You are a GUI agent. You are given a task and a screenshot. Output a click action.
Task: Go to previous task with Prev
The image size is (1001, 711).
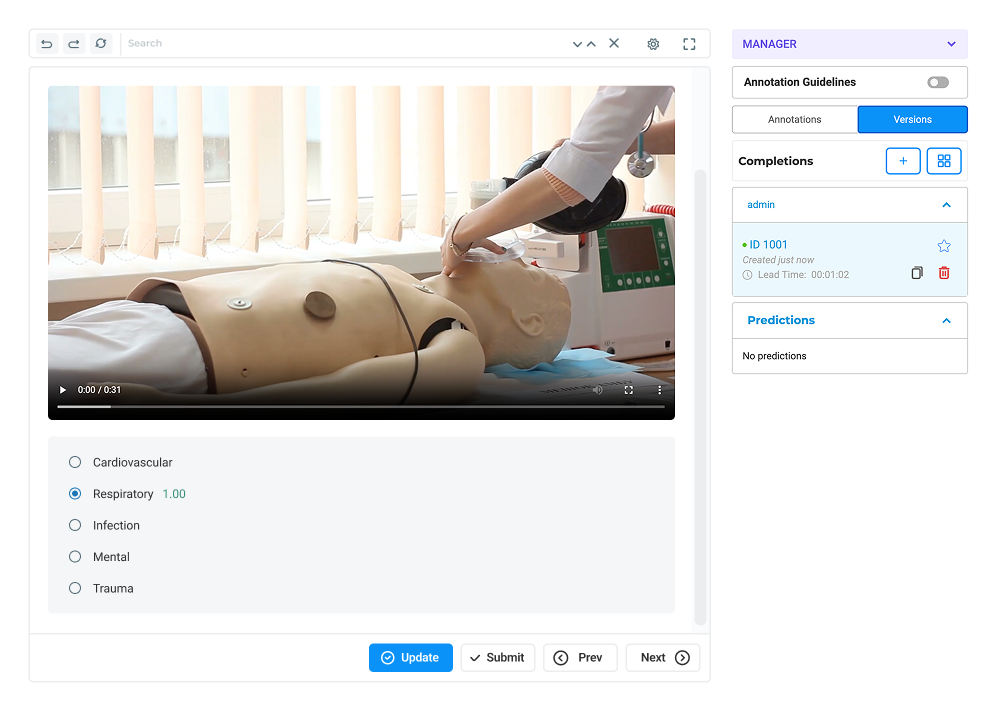580,657
